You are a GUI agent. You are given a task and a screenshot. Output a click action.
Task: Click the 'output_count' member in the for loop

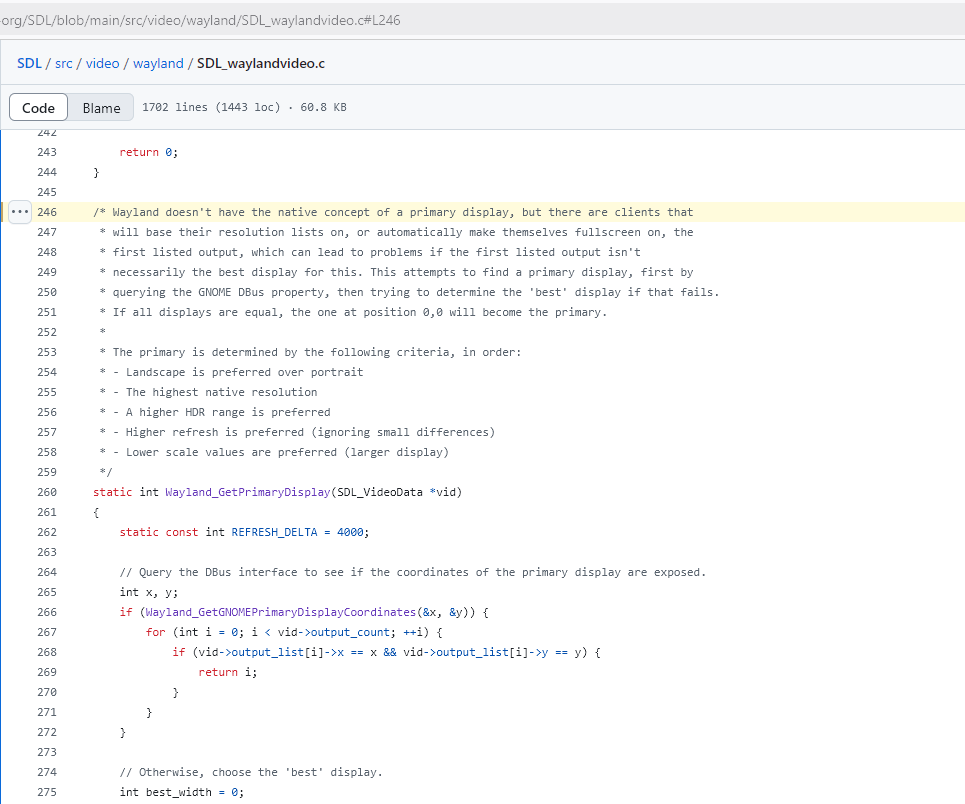[x=350, y=632]
